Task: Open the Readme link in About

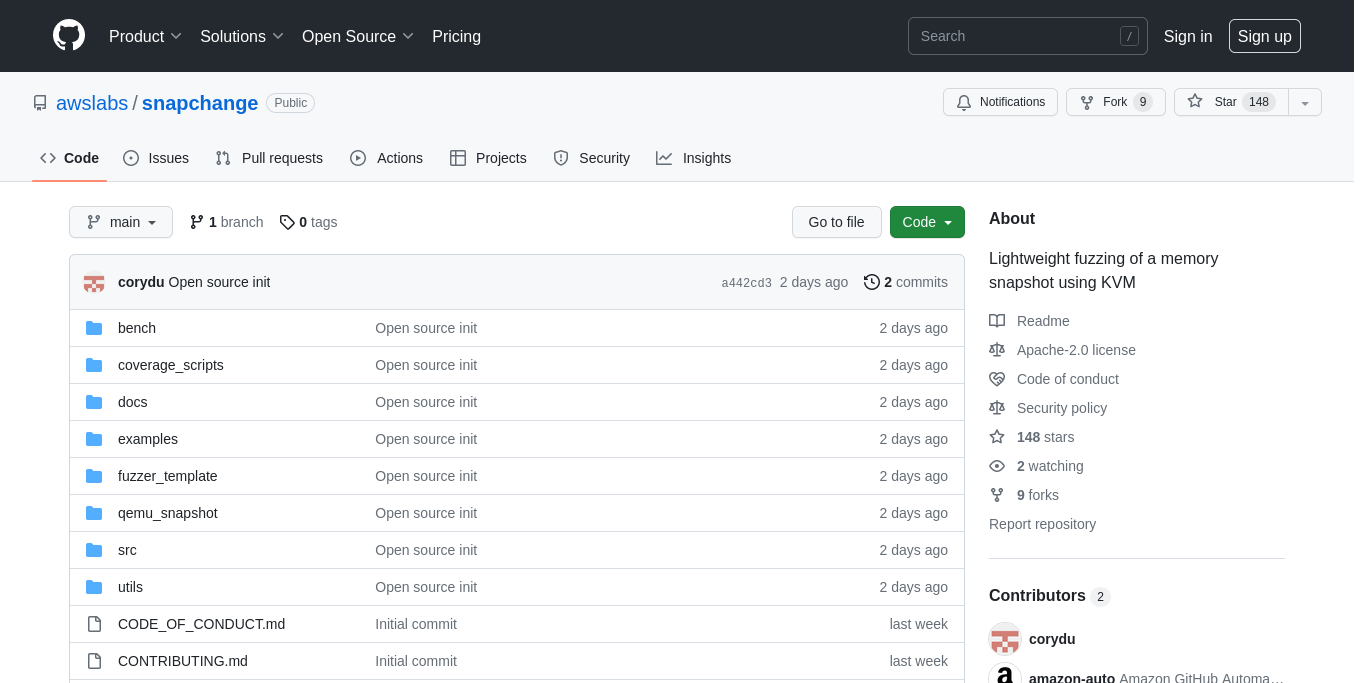Action: tap(1043, 321)
